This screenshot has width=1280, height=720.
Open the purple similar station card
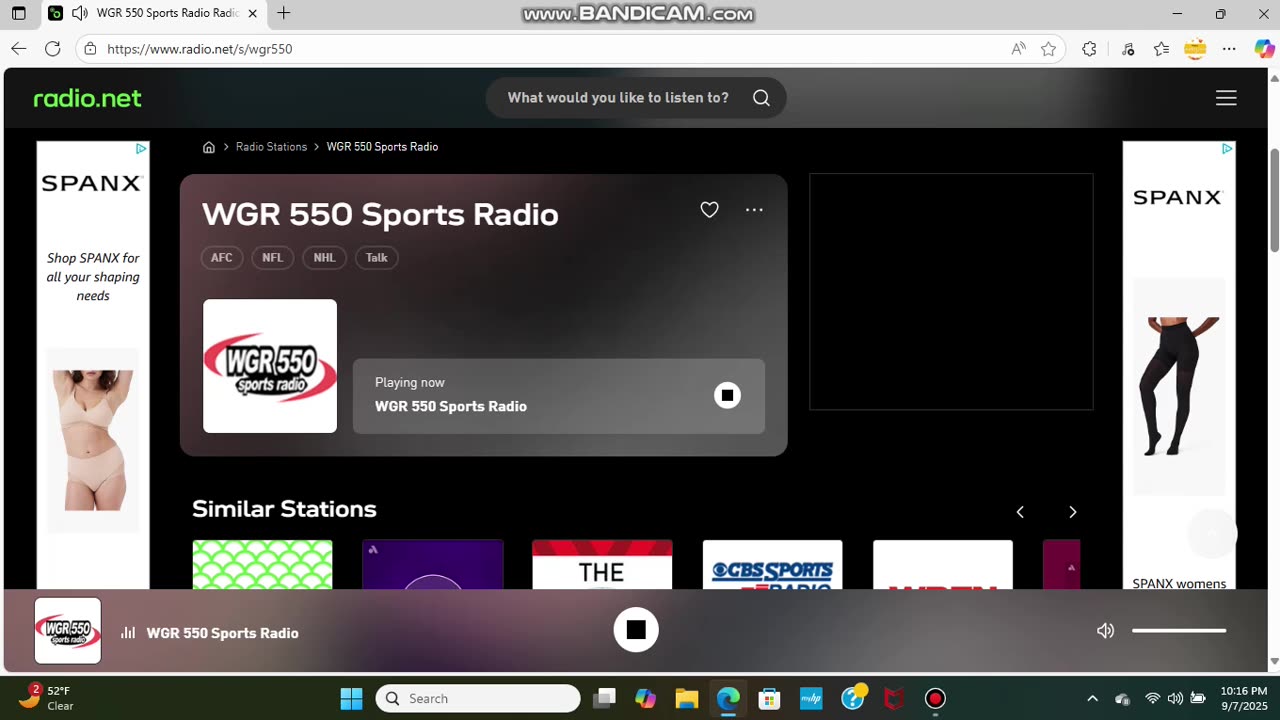coord(432,565)
